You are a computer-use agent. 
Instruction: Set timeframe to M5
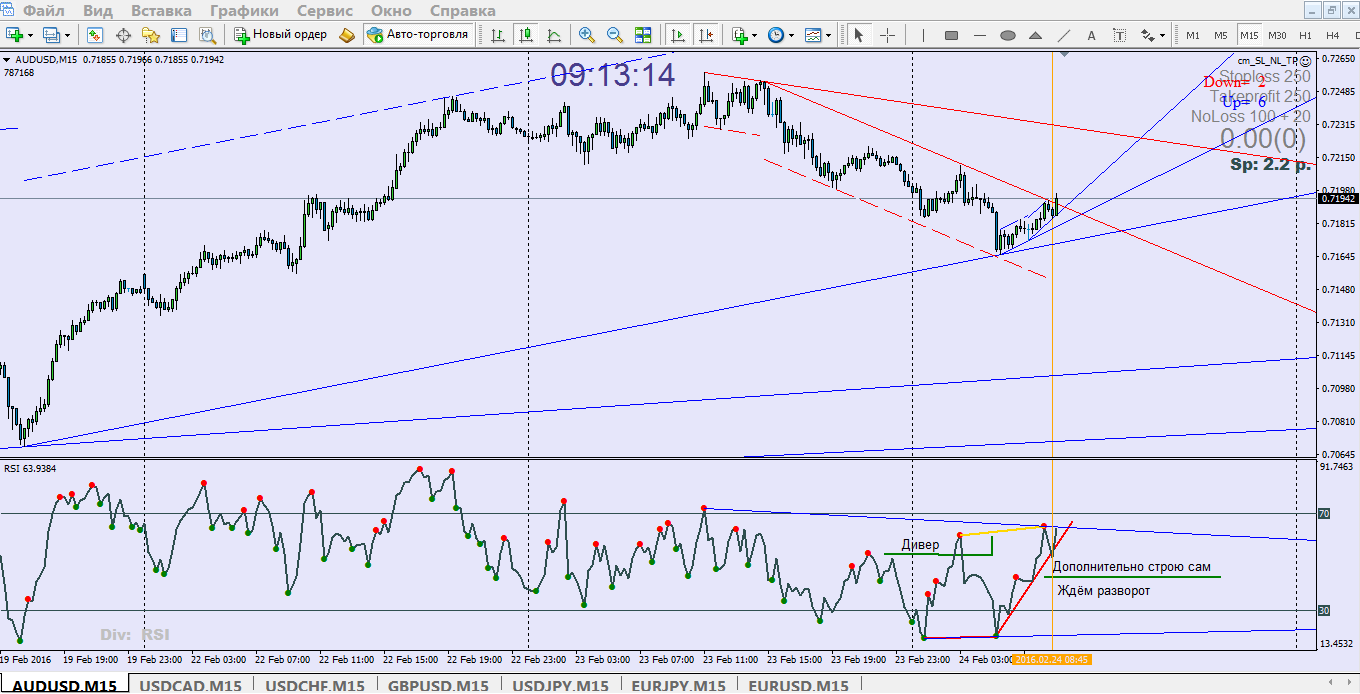(1221, 35)
